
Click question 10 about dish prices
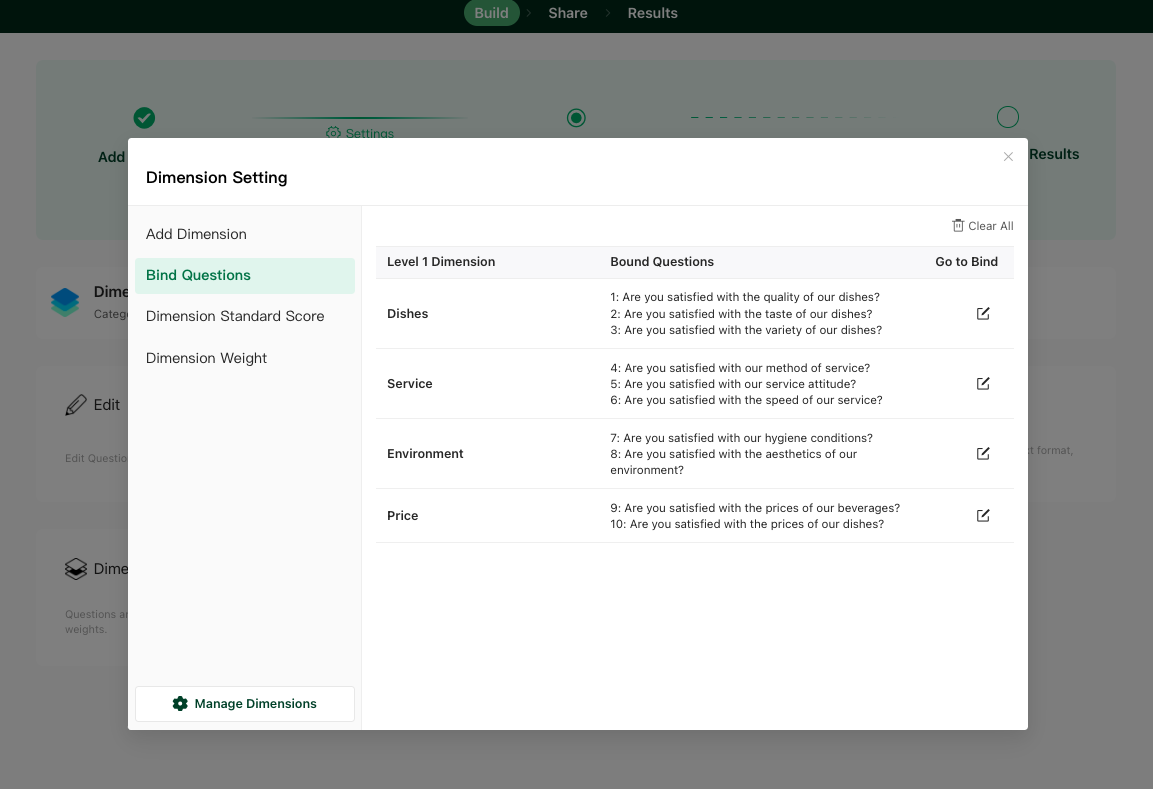pyautogui.click(x=747, y=524)
